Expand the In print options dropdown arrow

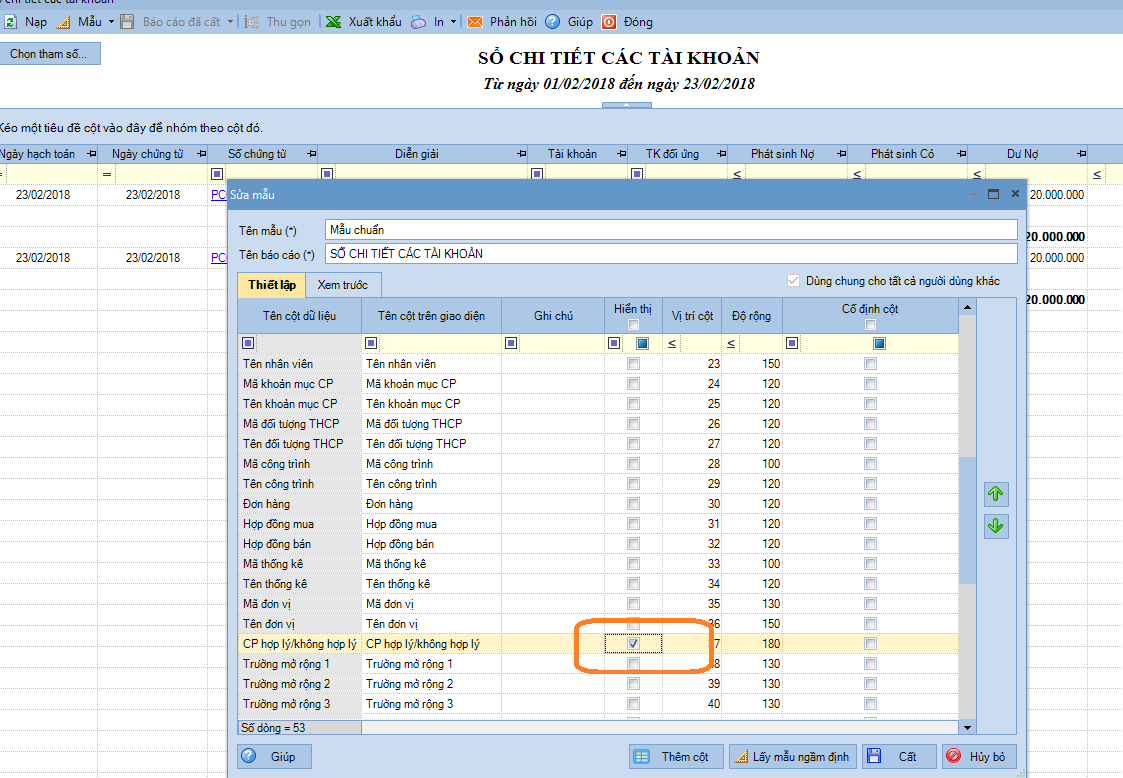click(453, 21)
